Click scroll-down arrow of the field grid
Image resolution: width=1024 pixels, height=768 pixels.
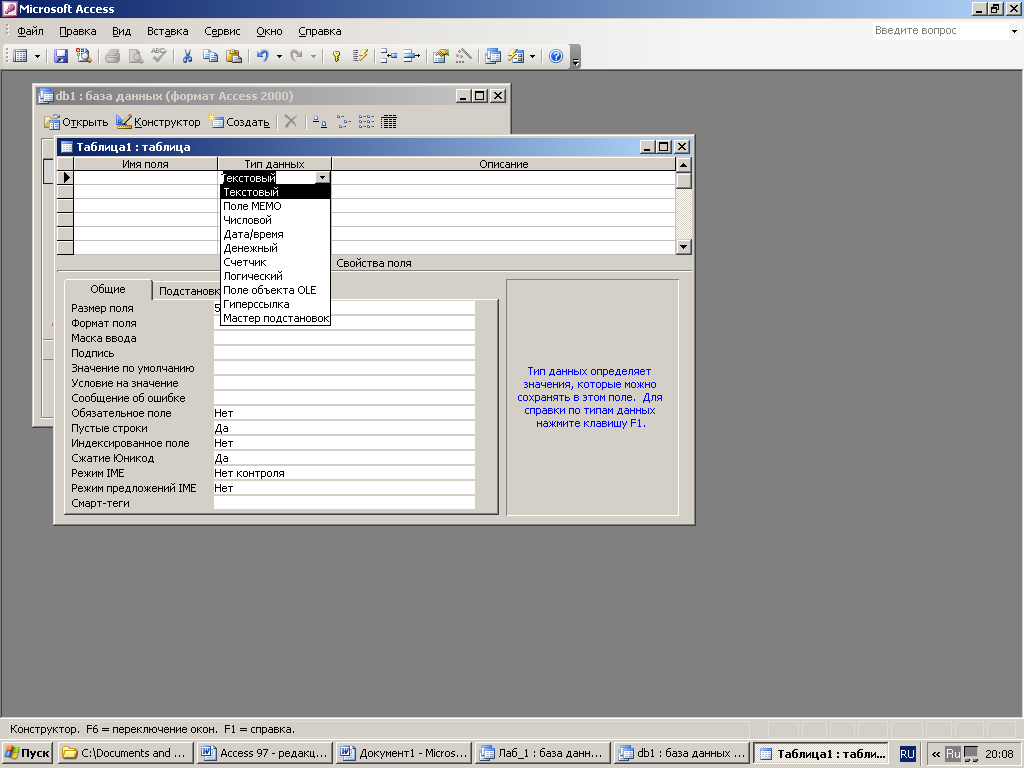click(x=684, y=247)
